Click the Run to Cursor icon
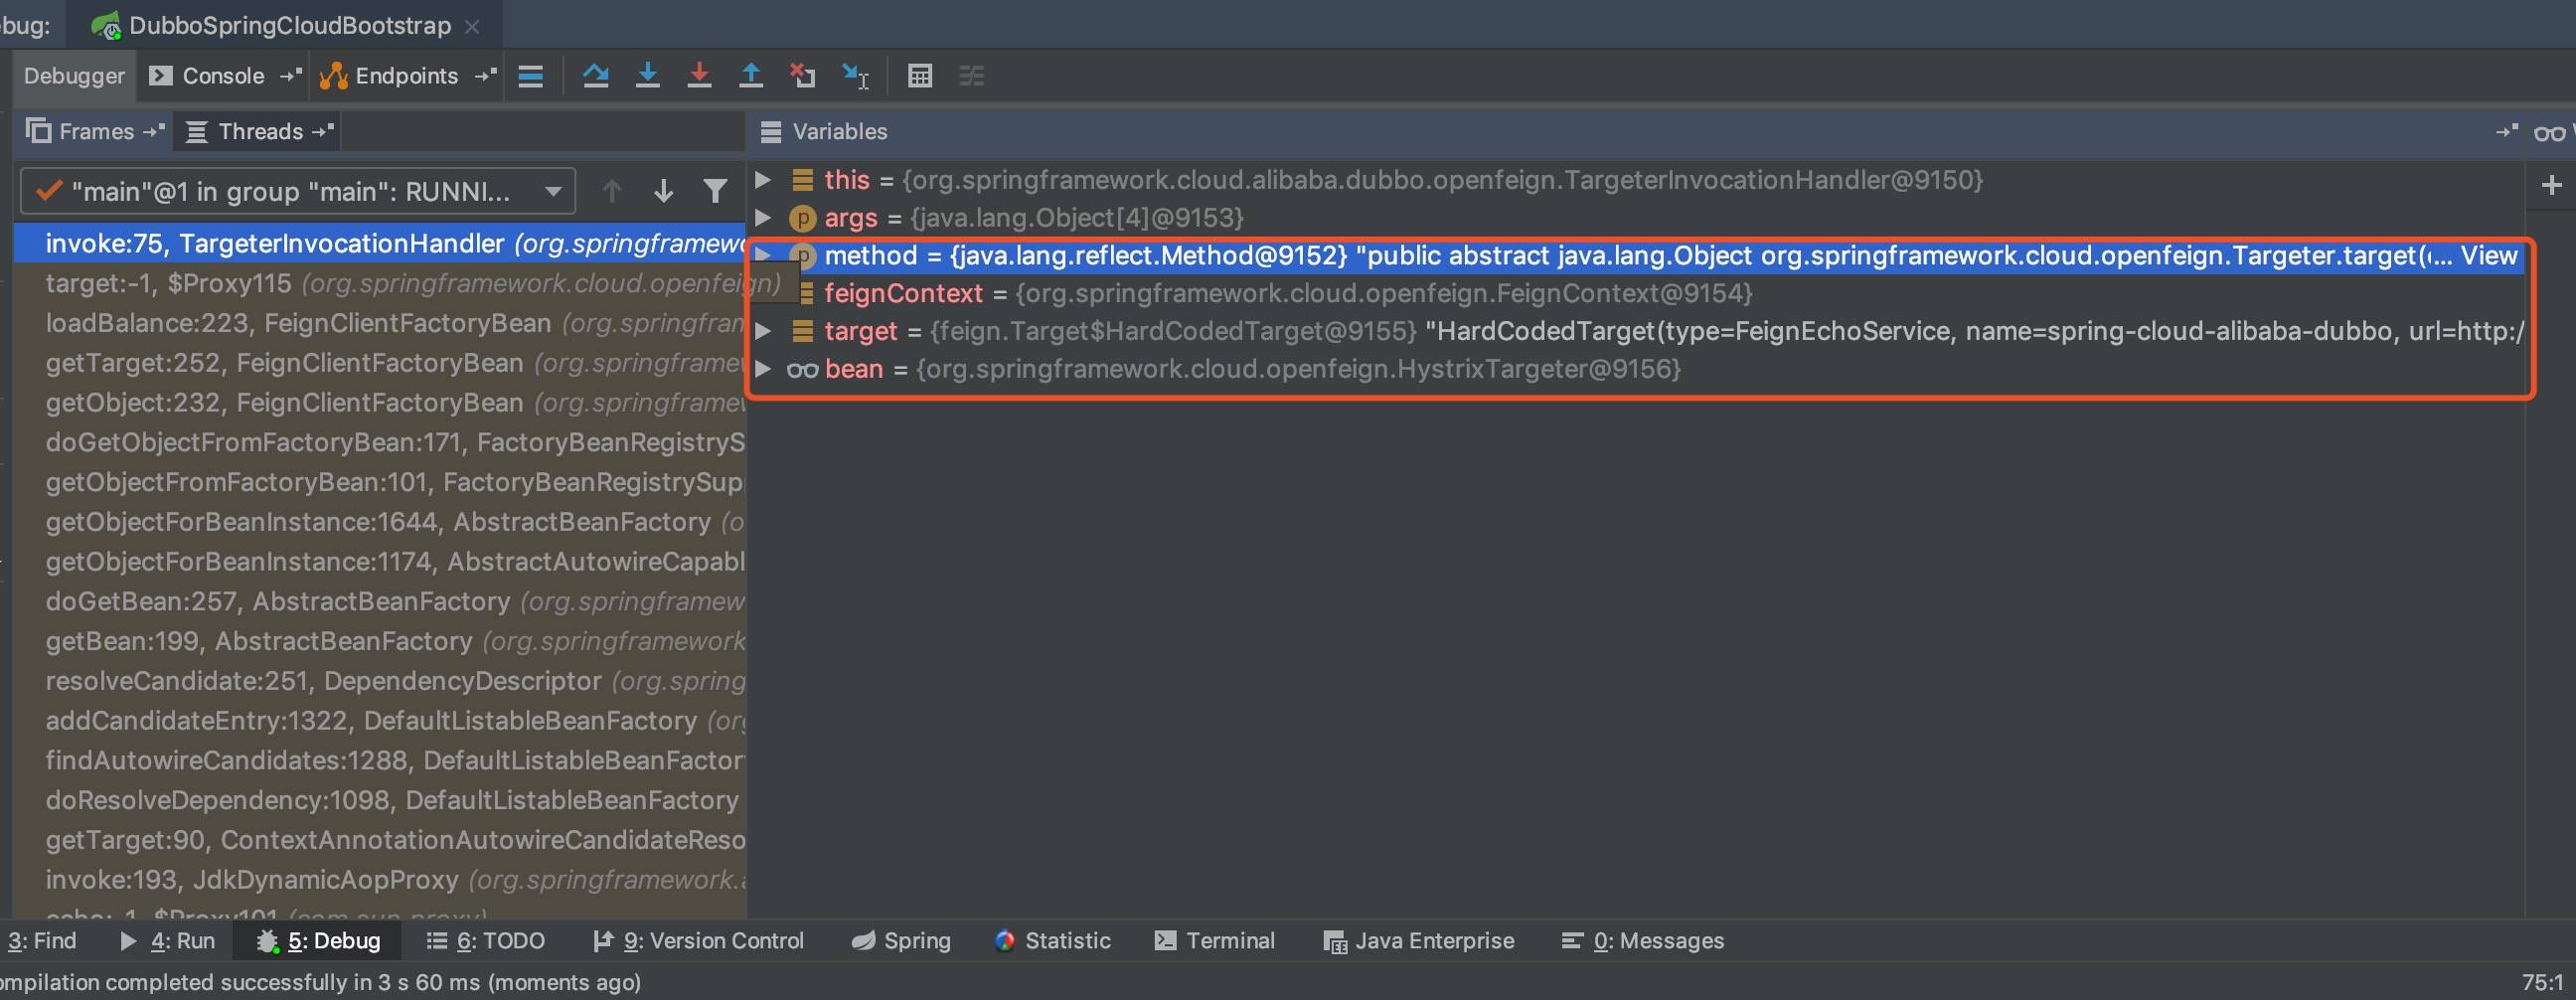Image resolution: width=2576 pixels, height=1000 pixels. [x=855, y=76]
